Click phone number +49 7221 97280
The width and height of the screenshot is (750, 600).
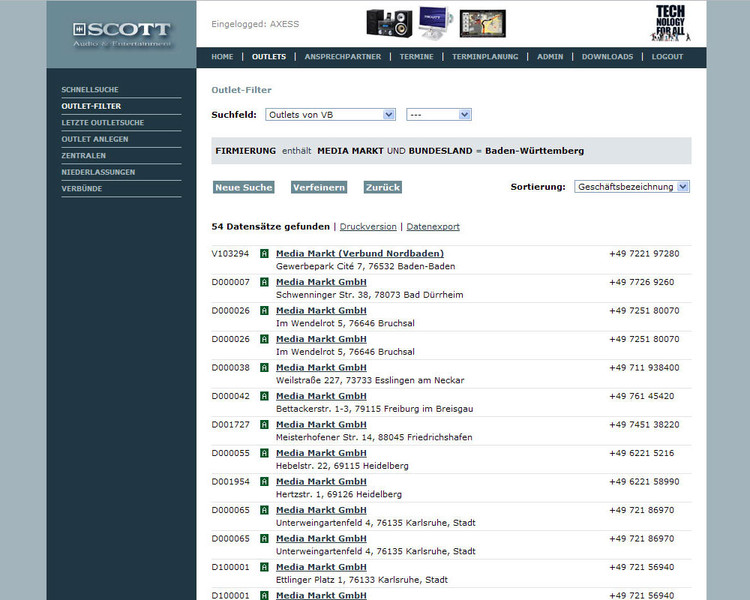coord(644,254)
